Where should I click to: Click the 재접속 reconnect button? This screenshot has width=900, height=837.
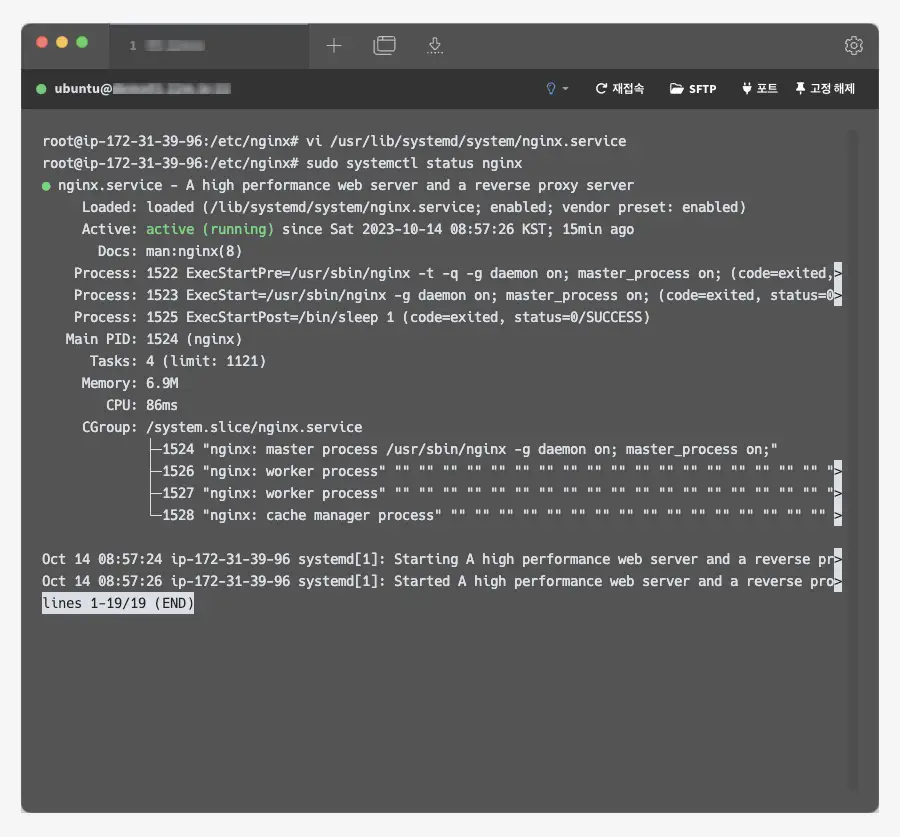tap(619, 89)
